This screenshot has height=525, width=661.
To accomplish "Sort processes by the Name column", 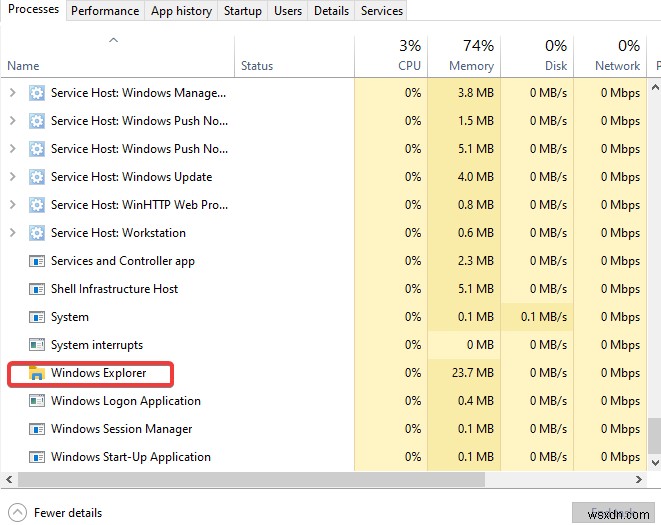I will click(118, 57).
